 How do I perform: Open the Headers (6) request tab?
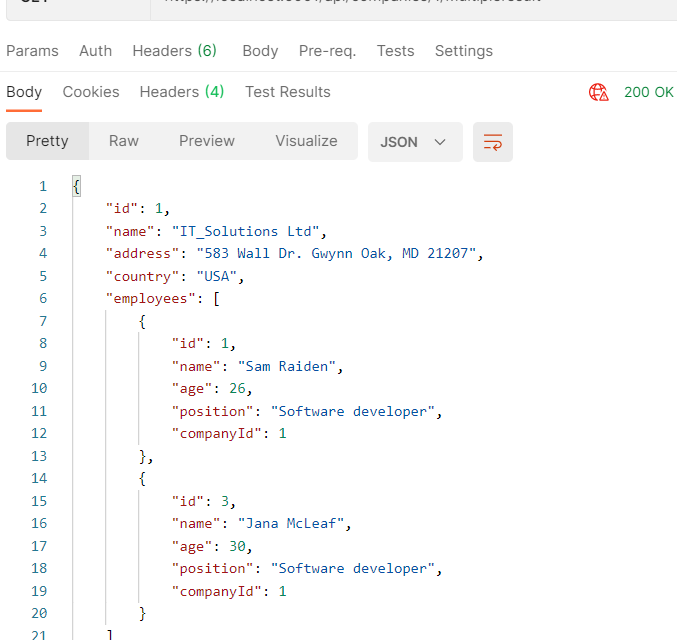click(x=174, y=51)
